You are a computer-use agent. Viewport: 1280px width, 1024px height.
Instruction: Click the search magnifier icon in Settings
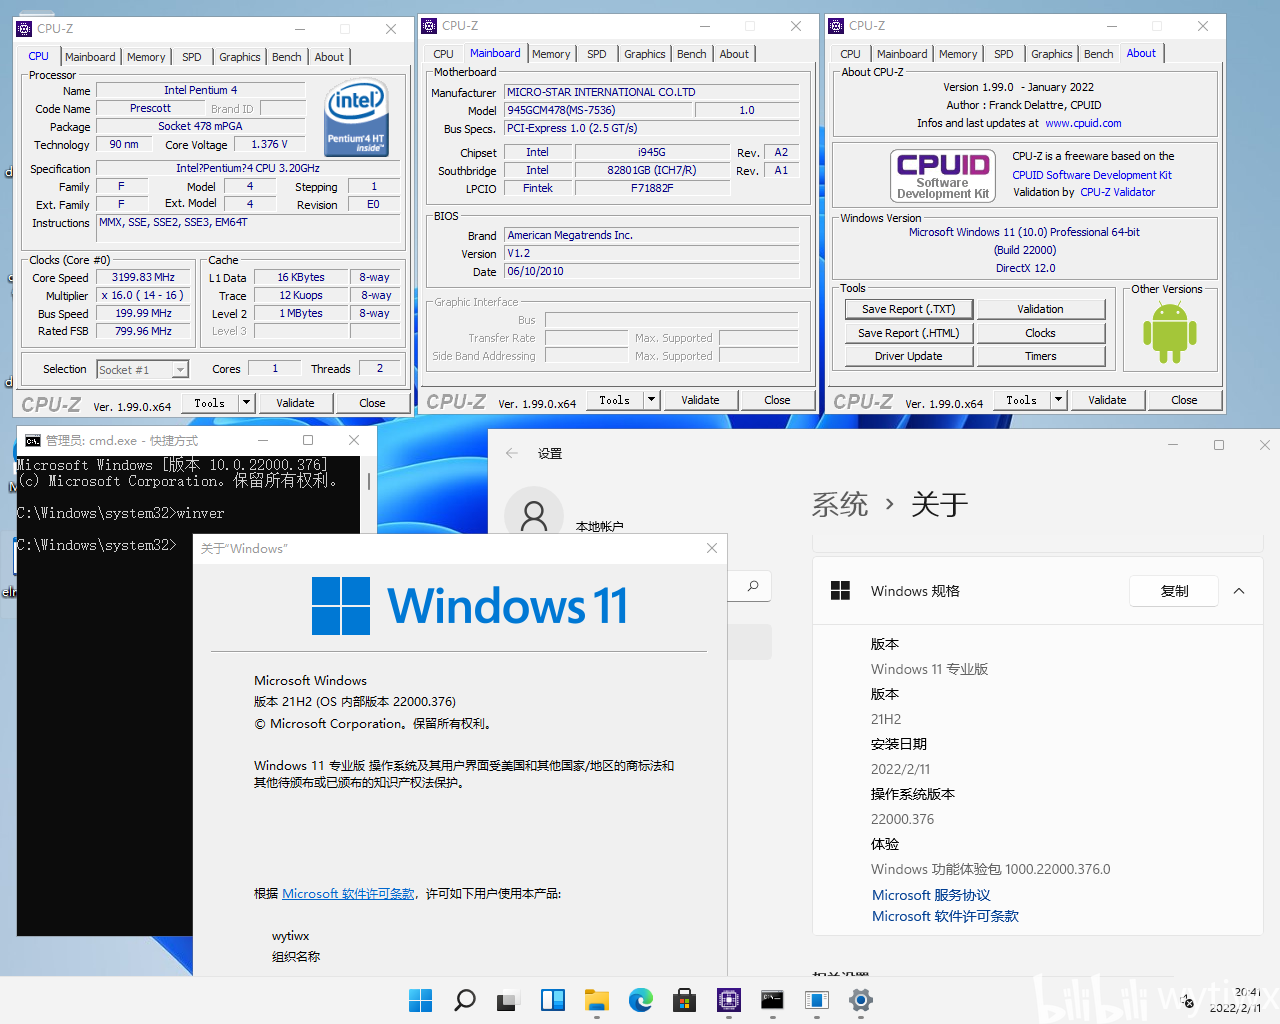coord(753,586)
